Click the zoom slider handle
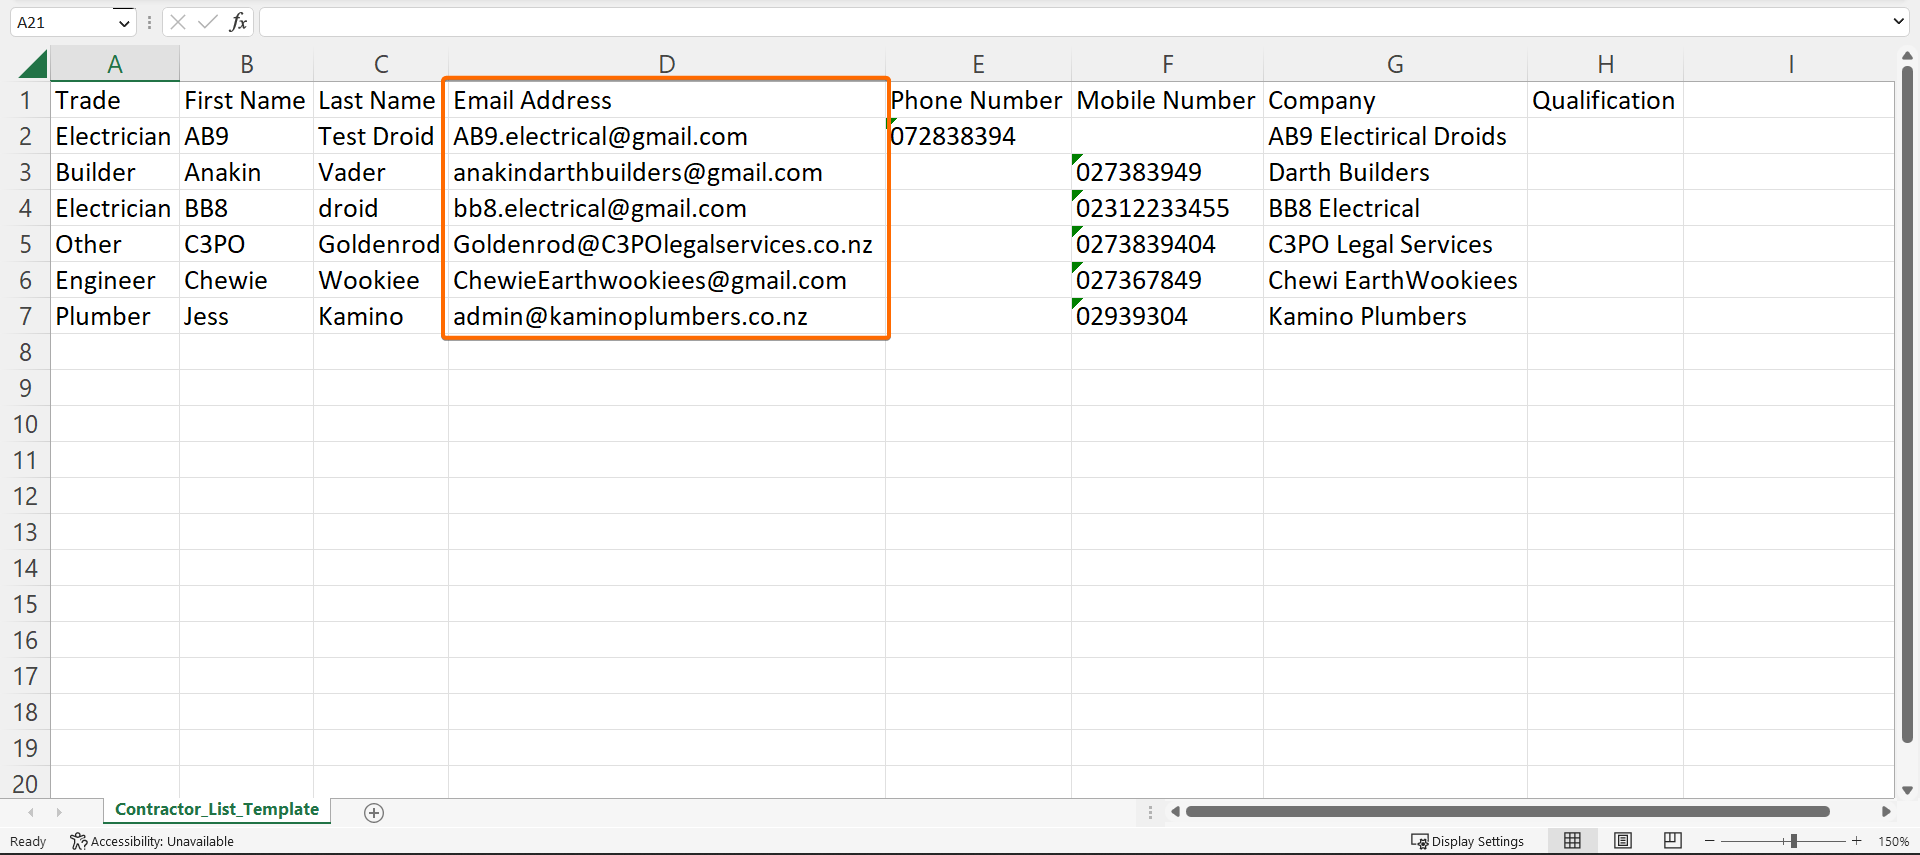This screenshot has height=855, width=1920. [1794, 841]
